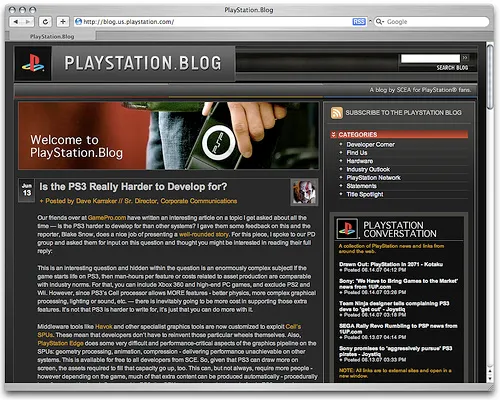
Task: Click the Safari forward arrow button
Action: [x=28, y=22]
